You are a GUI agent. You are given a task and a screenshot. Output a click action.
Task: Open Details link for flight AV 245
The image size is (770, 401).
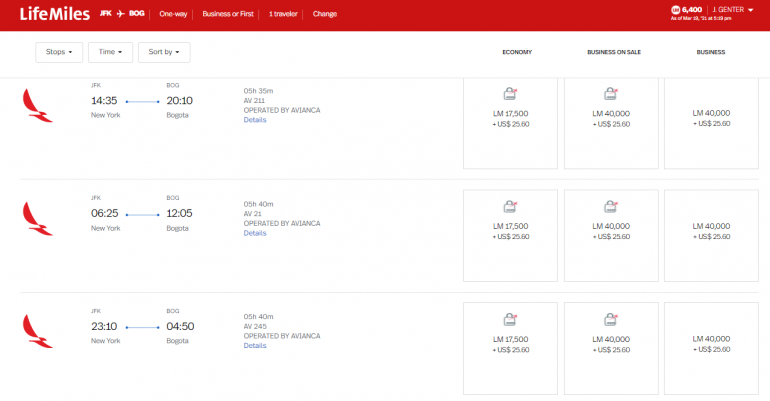tap(255, 346)
